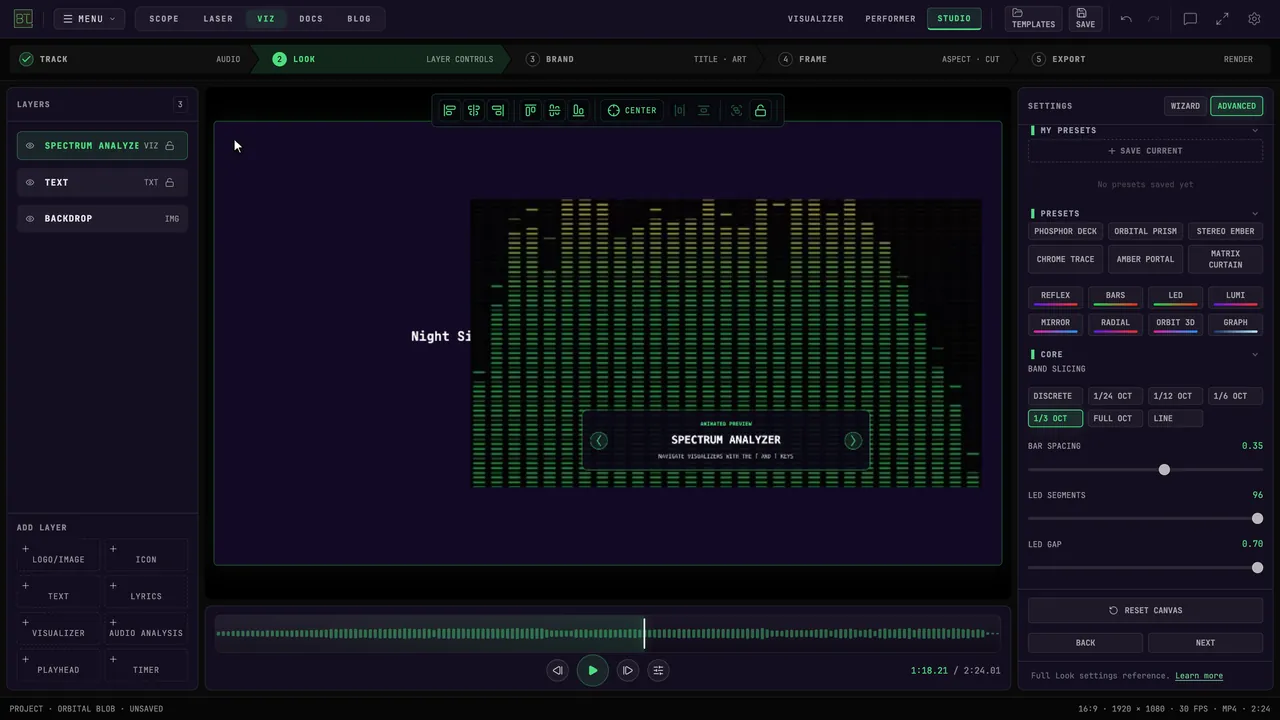Viewport: 1280px width, 720px height.
Task: Switch settings to Wizard mode
Action: [1185, 106]
